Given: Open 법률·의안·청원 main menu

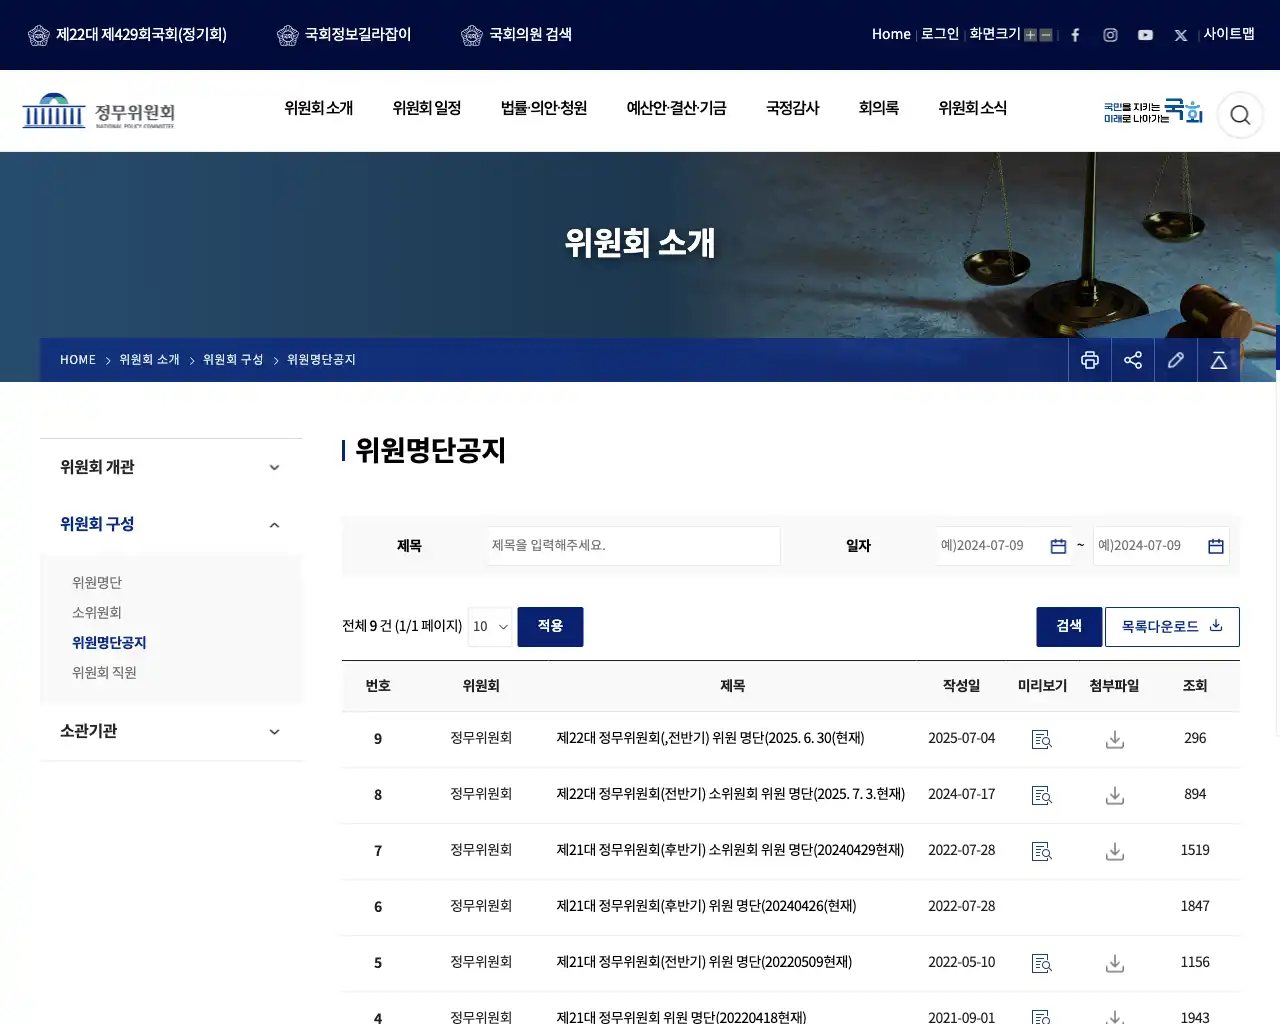Looking at the screenshot, I should (x=544, y=108).
